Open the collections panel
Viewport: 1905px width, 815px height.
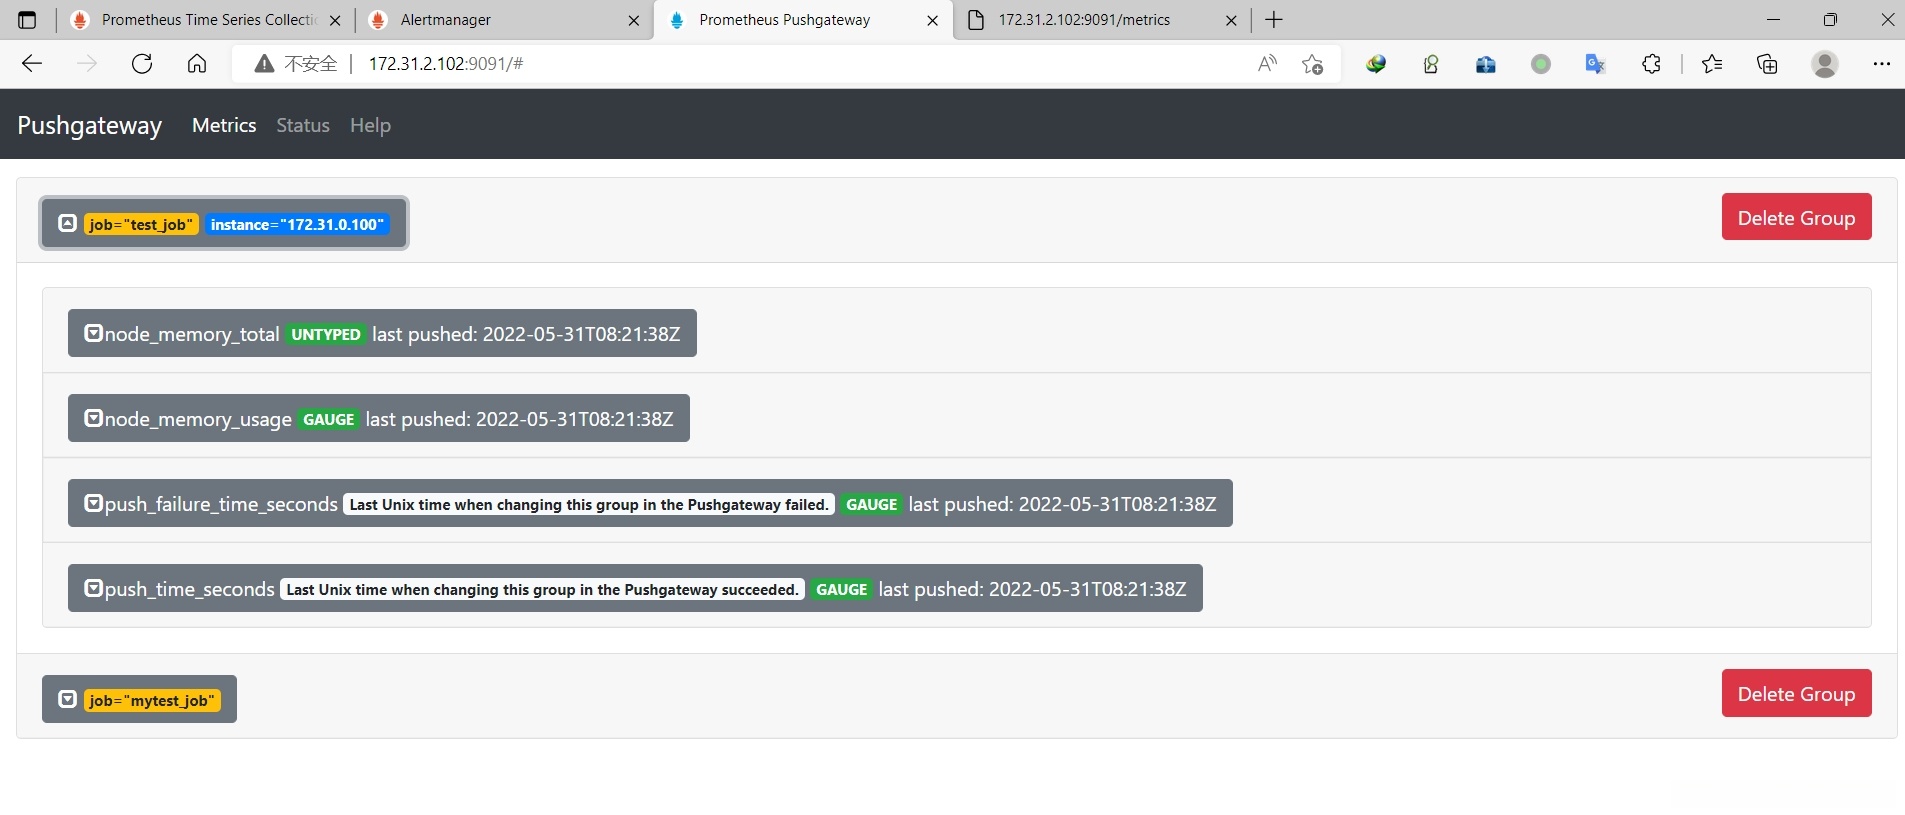(x=1767, y=64)
